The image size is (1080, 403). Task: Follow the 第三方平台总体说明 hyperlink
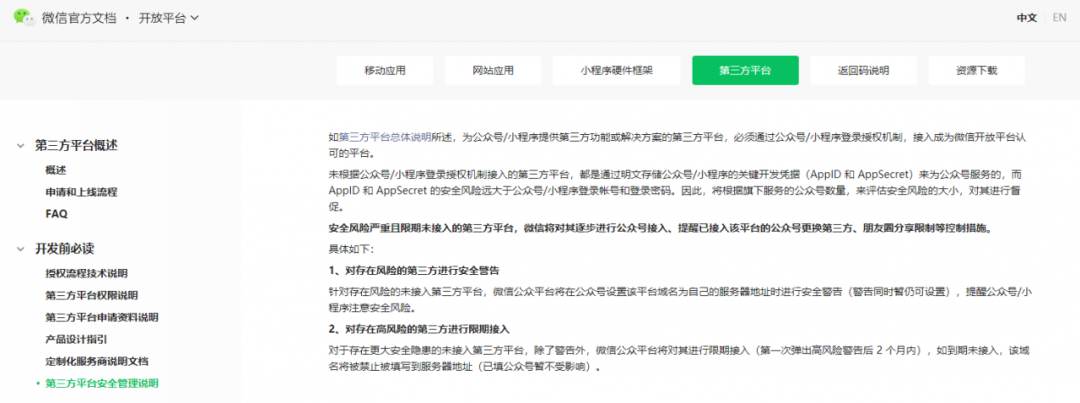pos(384,137)
